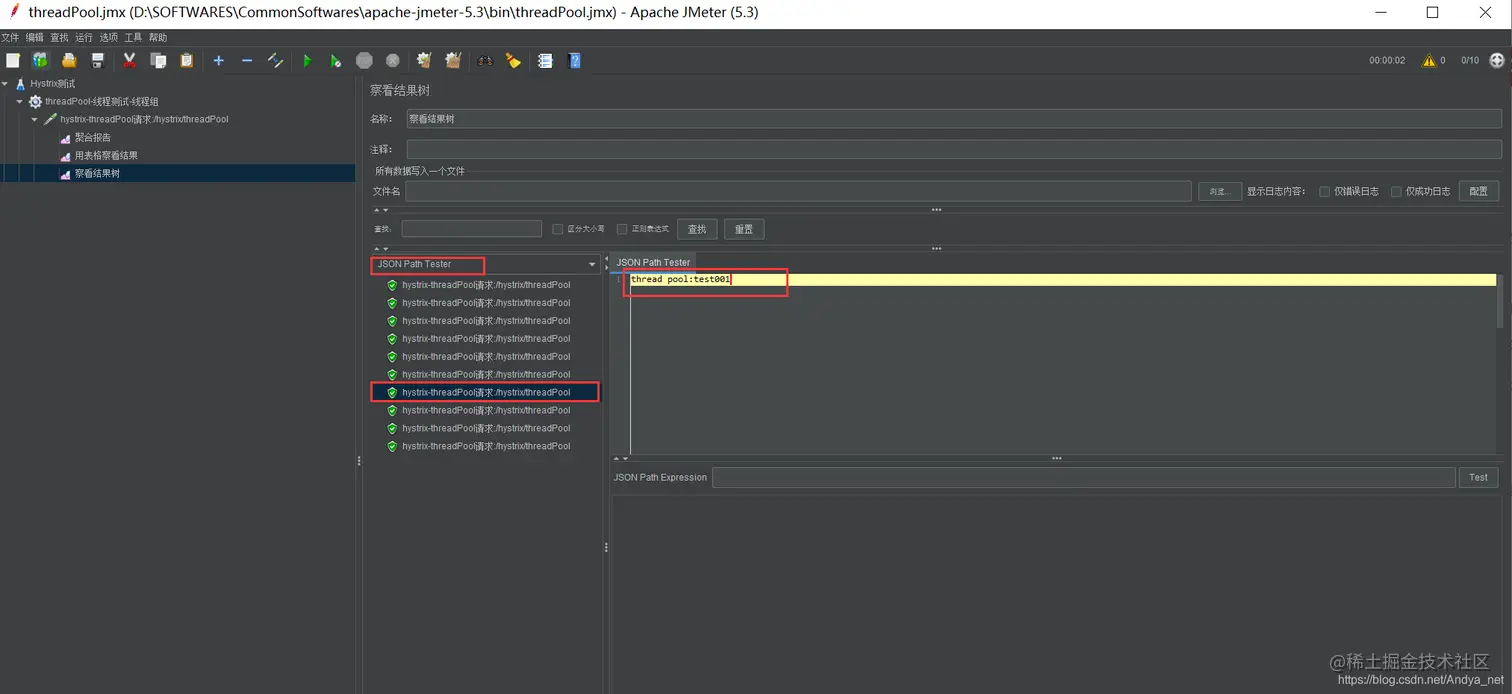Click the grey Stop icon
This screenshot has height=694, width=1512.
click(364, 61)
